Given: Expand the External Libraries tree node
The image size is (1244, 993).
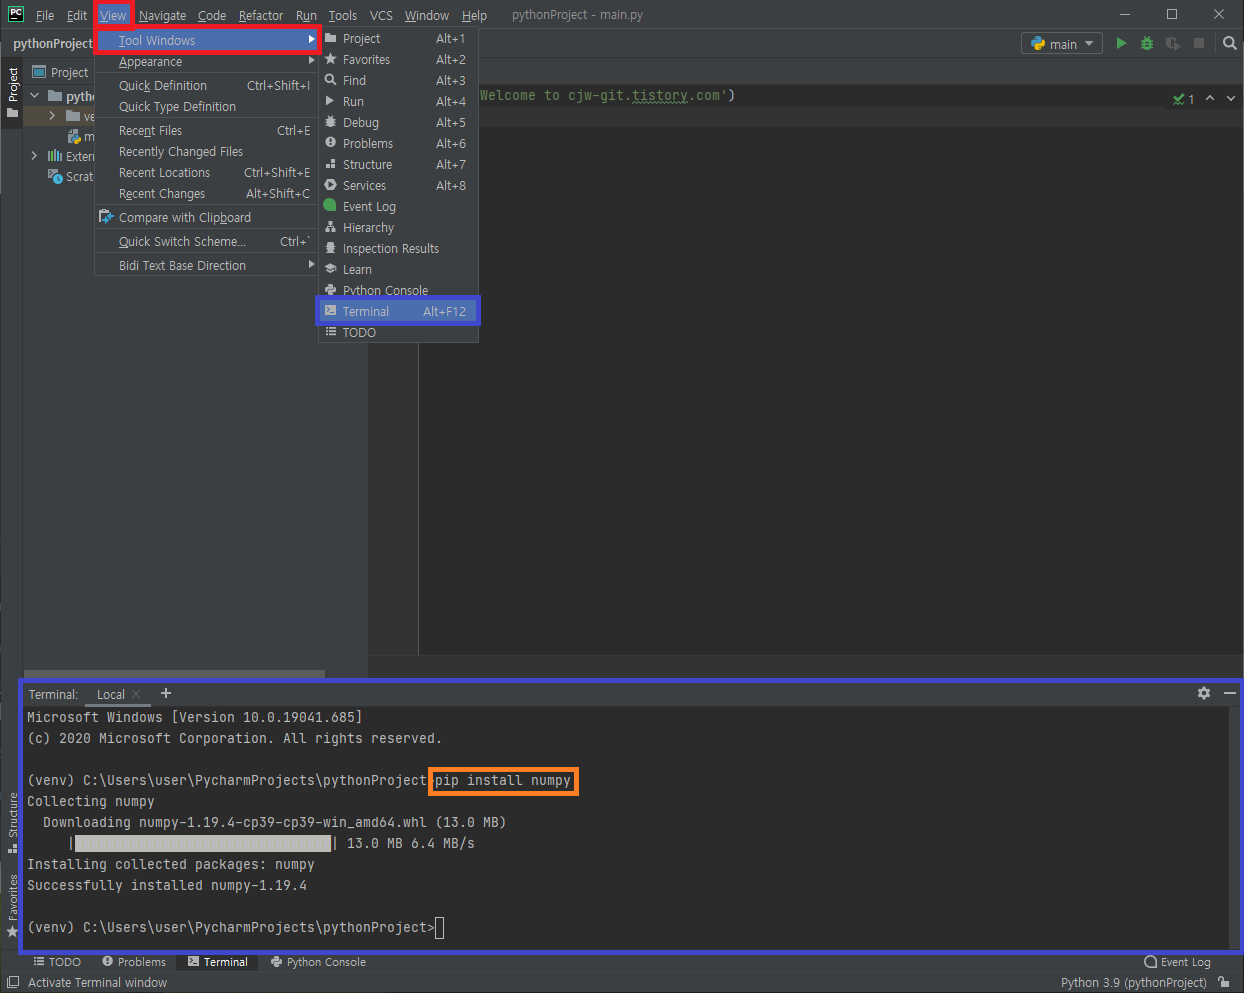Looking at the screenshot, I should (x=35, y=156).
